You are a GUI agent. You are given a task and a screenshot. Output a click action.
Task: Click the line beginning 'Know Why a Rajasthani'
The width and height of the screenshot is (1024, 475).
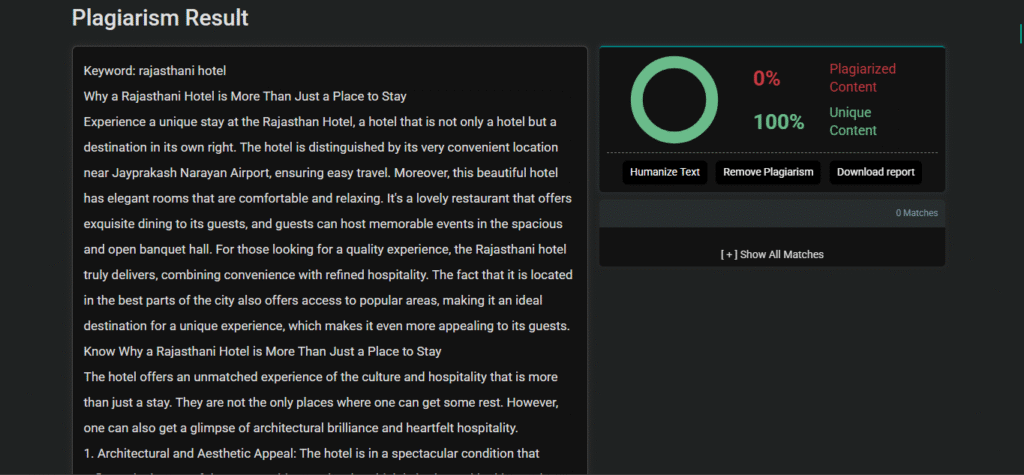coord(263,352)
